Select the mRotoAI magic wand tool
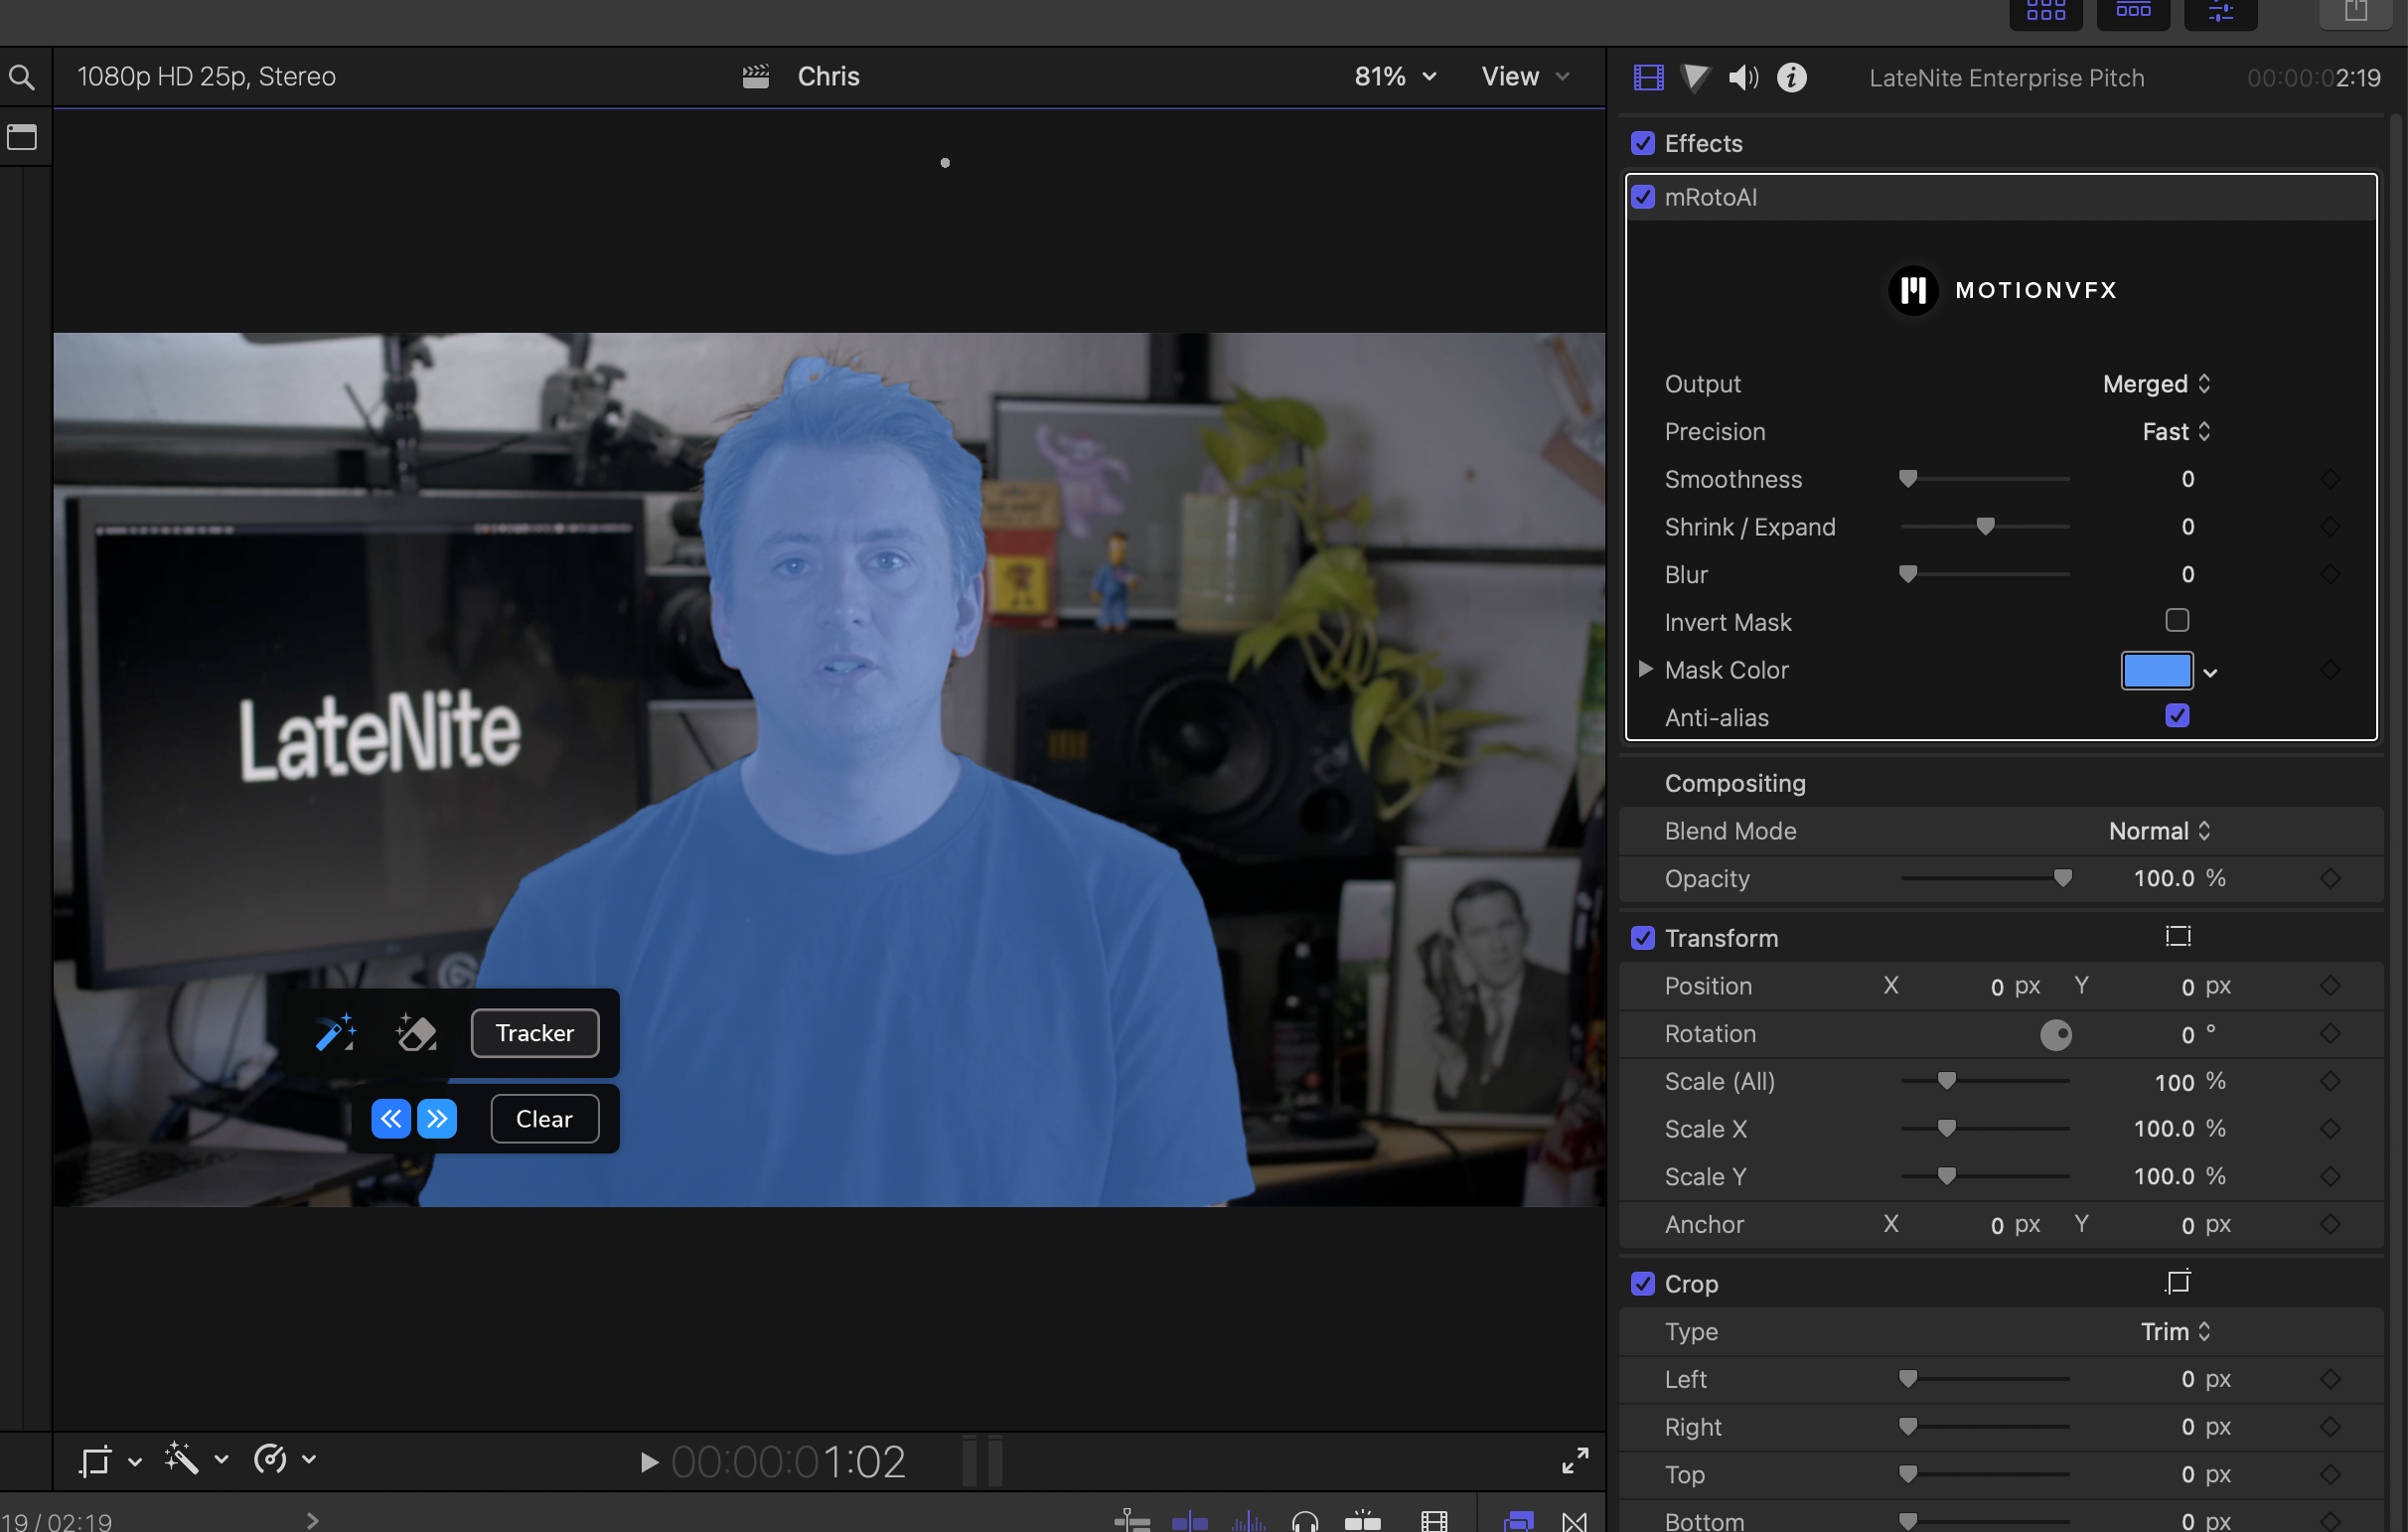This screenshot has width=2408, height=1532. pos(336,1032)
